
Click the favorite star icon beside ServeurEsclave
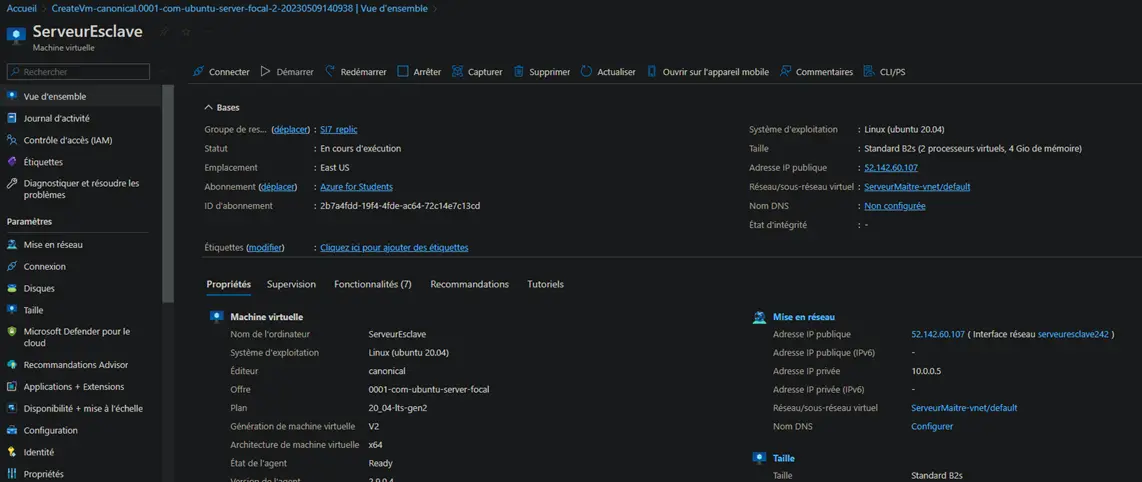186,32
